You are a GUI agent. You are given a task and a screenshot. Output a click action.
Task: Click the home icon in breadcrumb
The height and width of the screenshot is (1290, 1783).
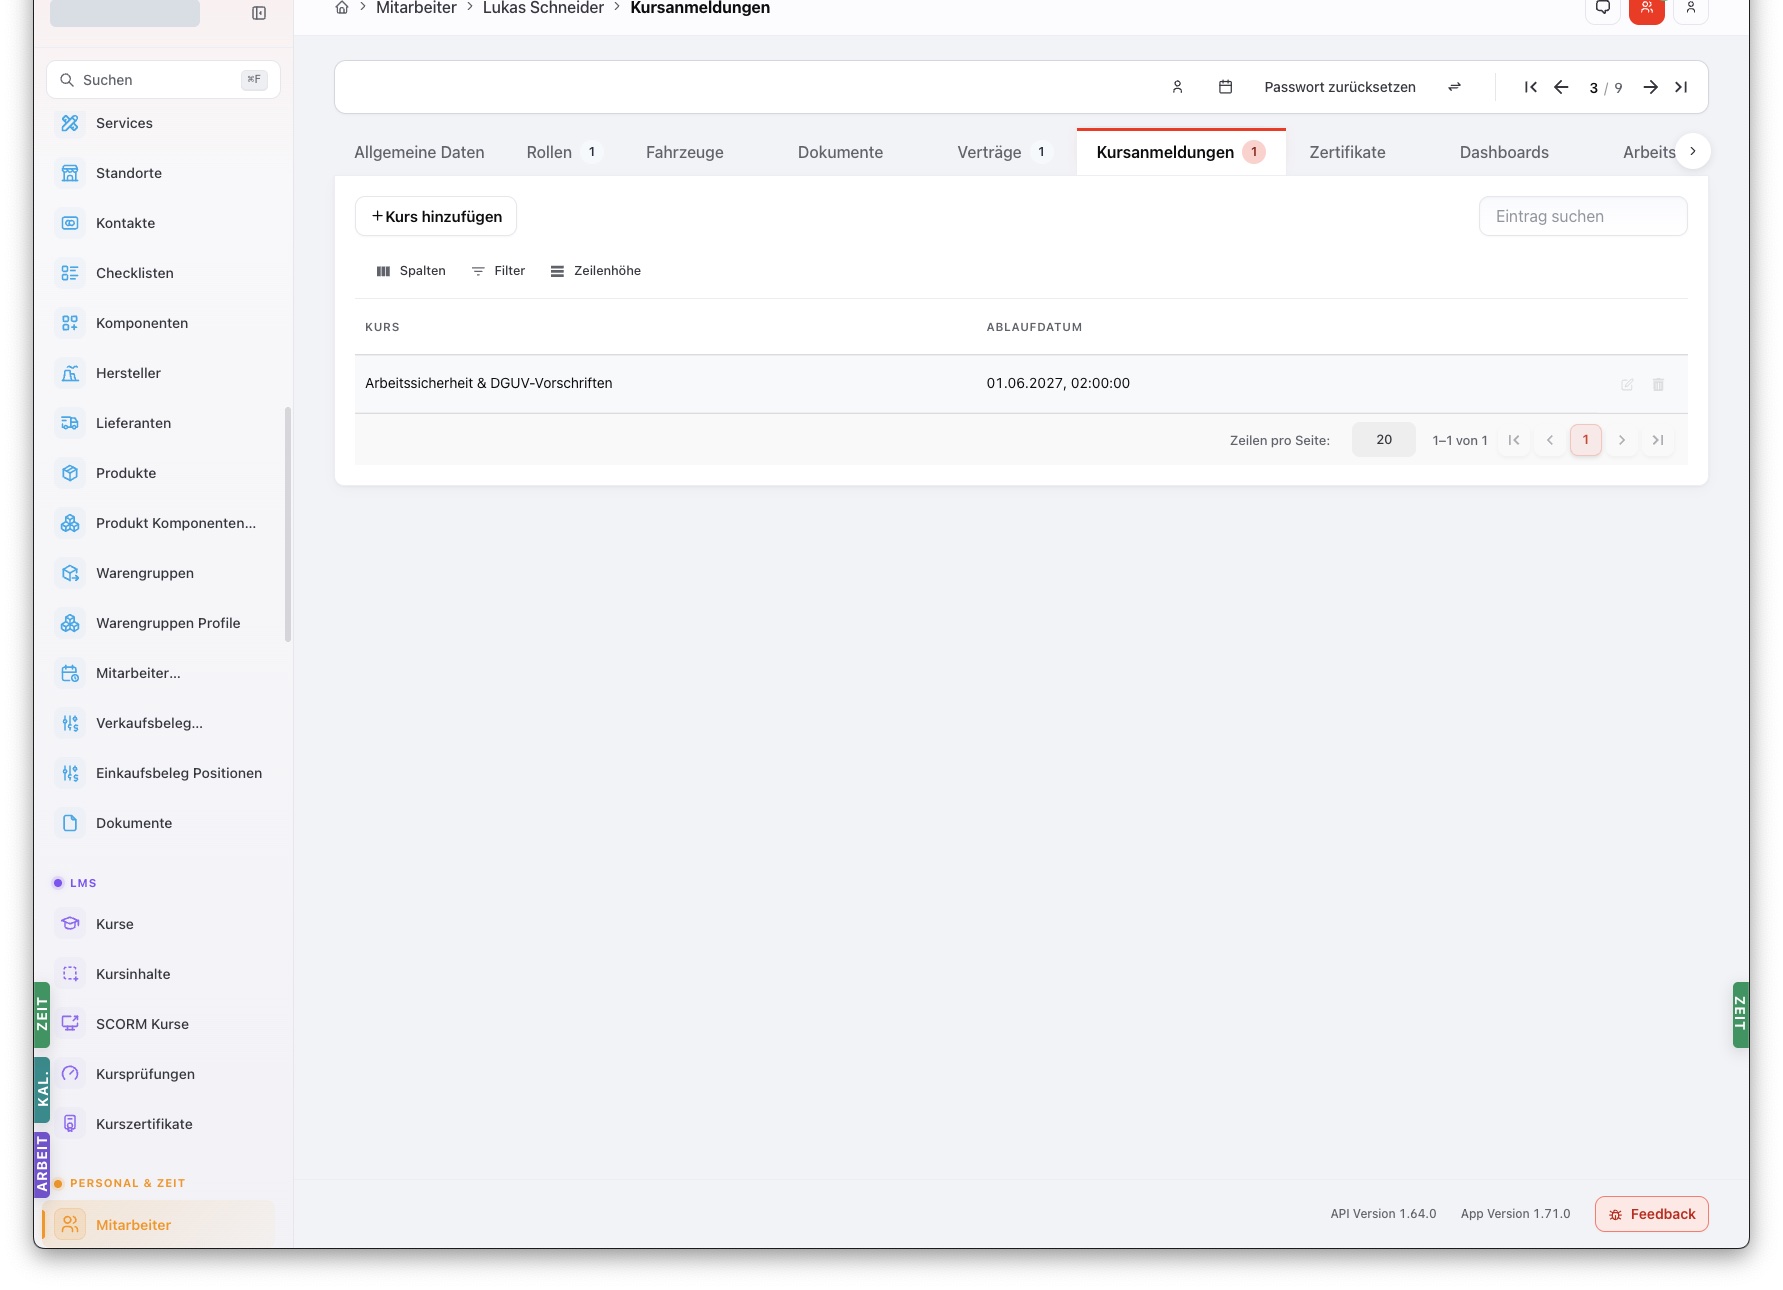click(342, 8)
